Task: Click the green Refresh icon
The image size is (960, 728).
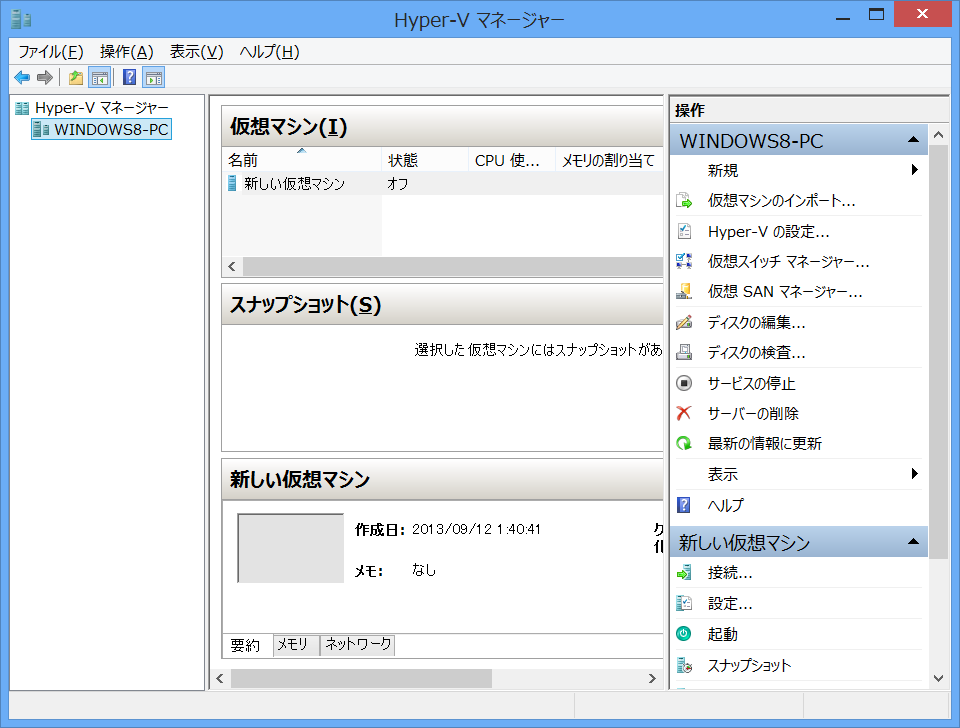Action: click(684, 443)
